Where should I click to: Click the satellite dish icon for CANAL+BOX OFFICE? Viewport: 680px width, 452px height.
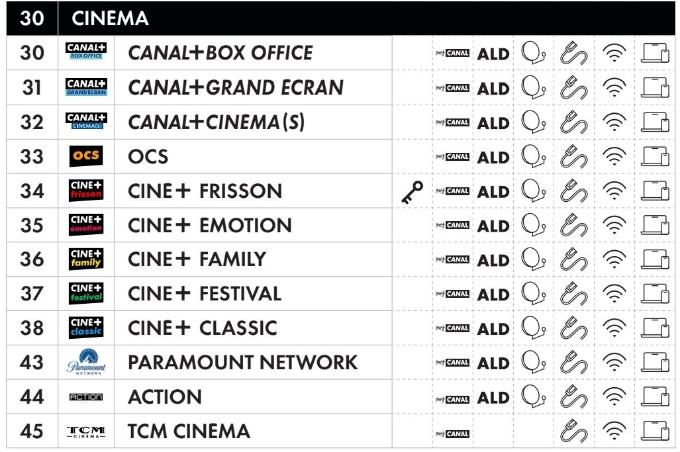(x=533, y=53)
